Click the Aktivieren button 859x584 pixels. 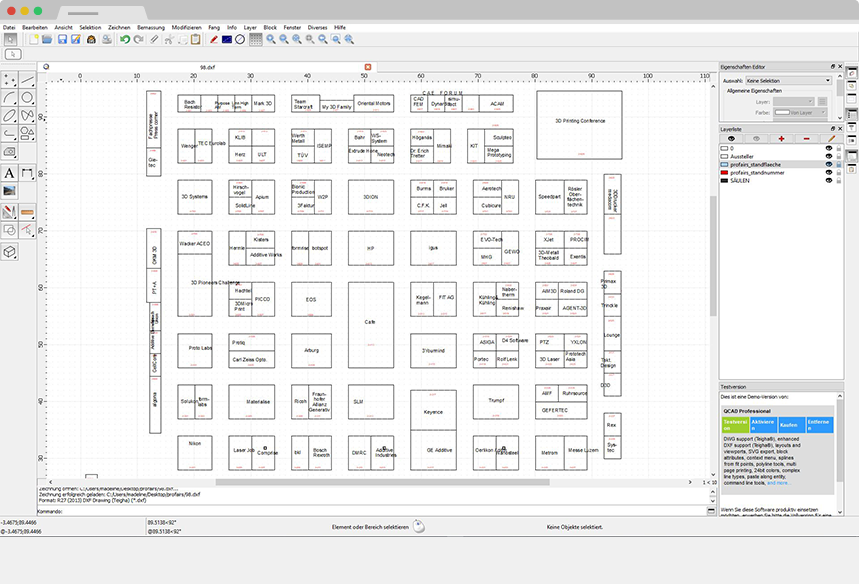click(764, 425)
